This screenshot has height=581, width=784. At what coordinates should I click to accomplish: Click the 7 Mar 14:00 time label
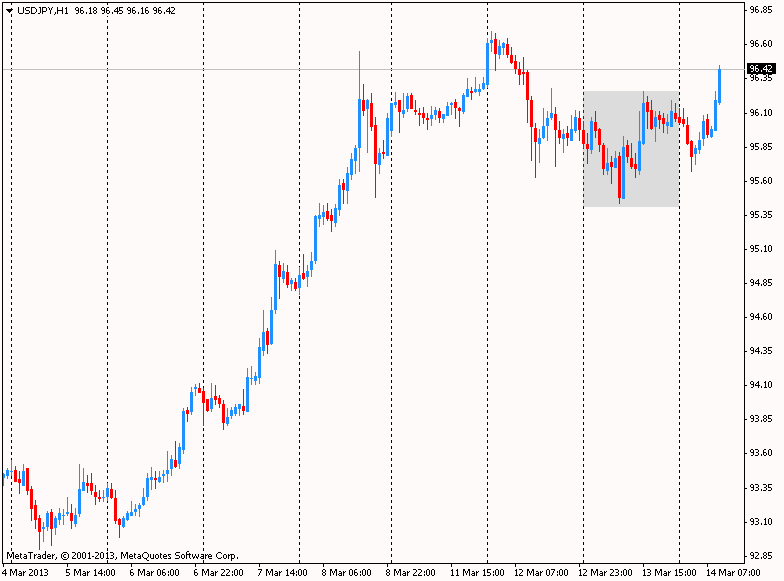(282, 572)
